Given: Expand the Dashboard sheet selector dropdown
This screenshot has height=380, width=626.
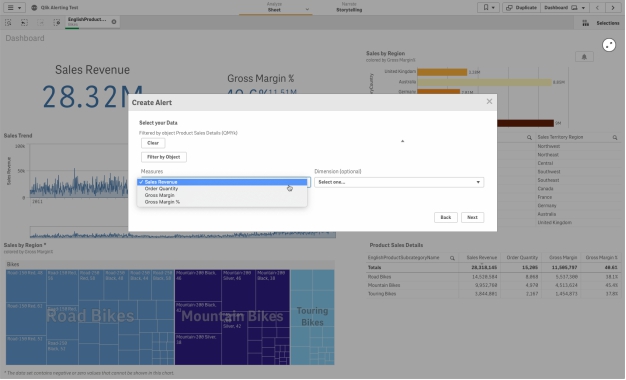Looking at the screenshot, I should 565,8.
